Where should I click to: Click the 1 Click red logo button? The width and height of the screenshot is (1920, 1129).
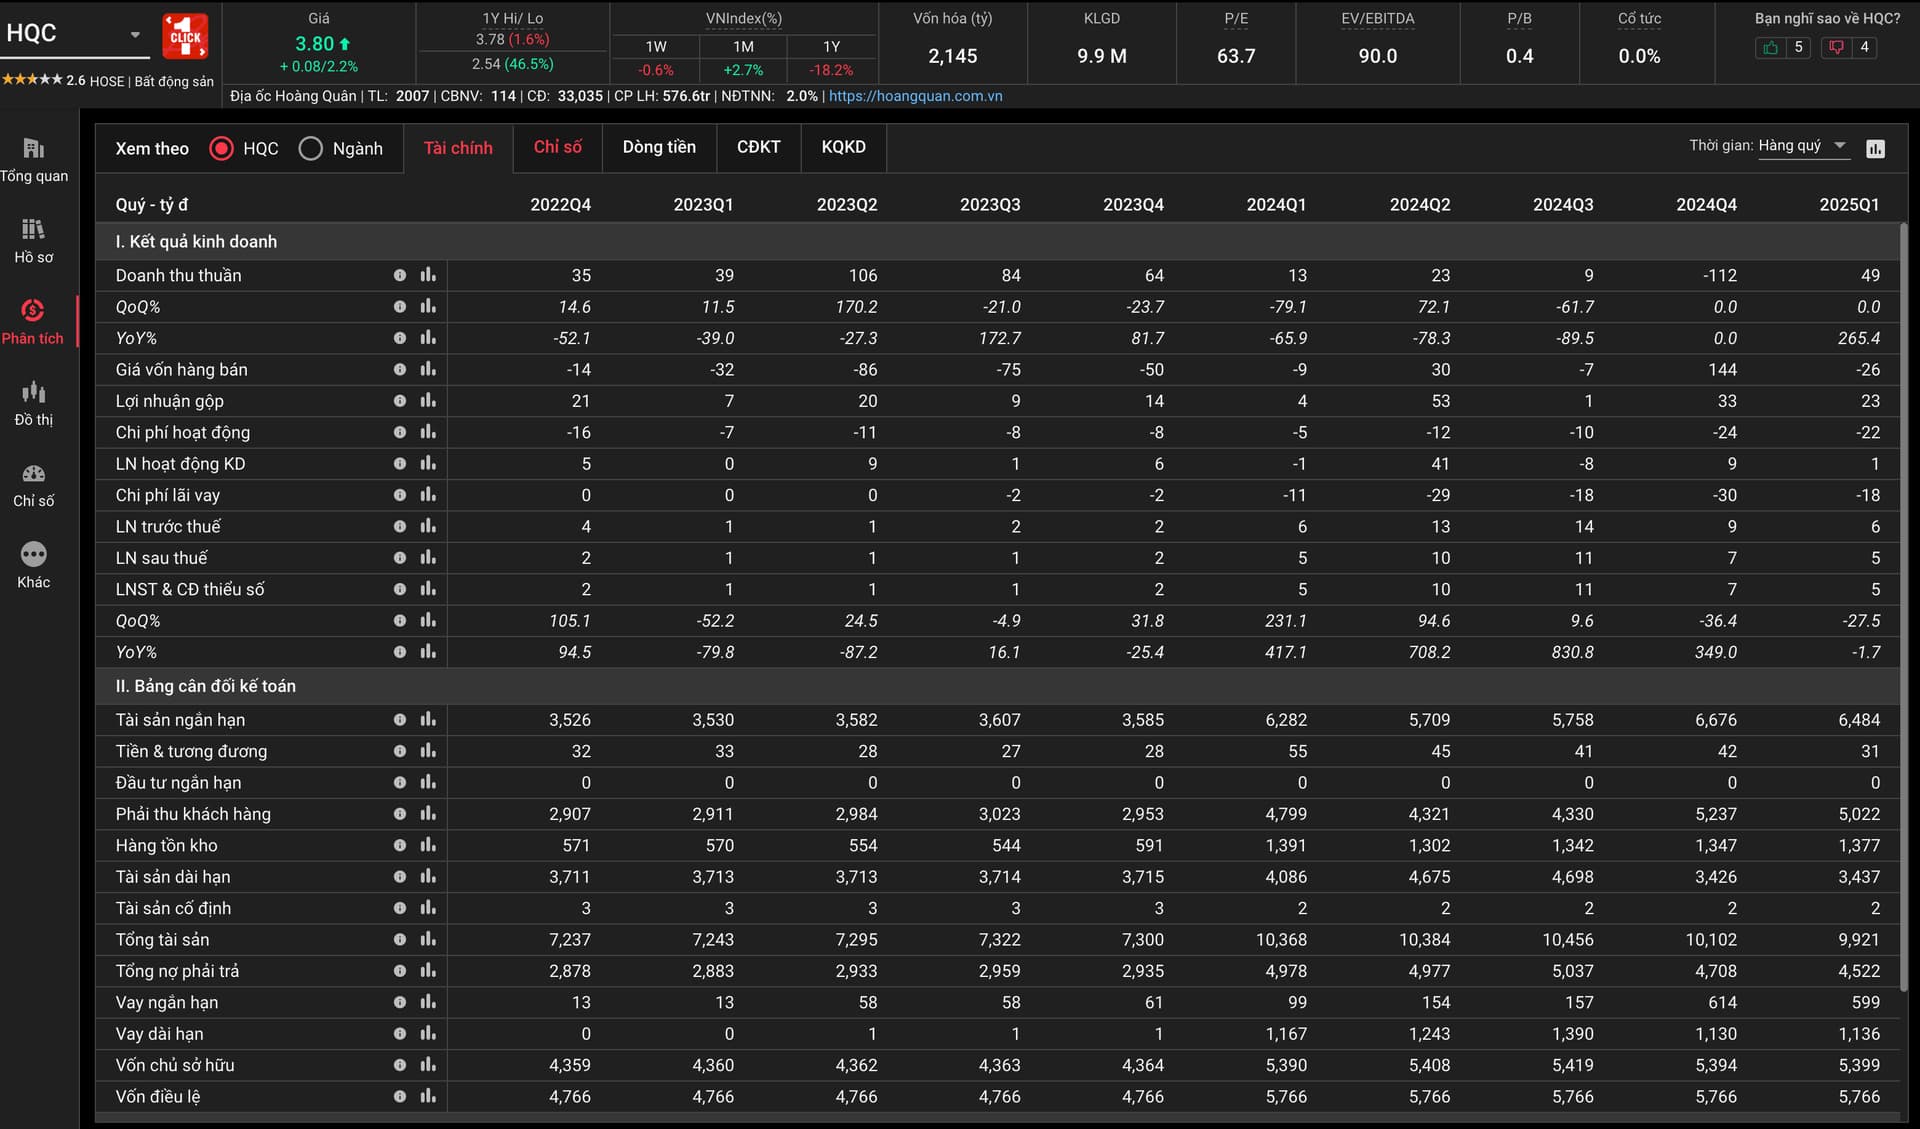coord(185,36)
